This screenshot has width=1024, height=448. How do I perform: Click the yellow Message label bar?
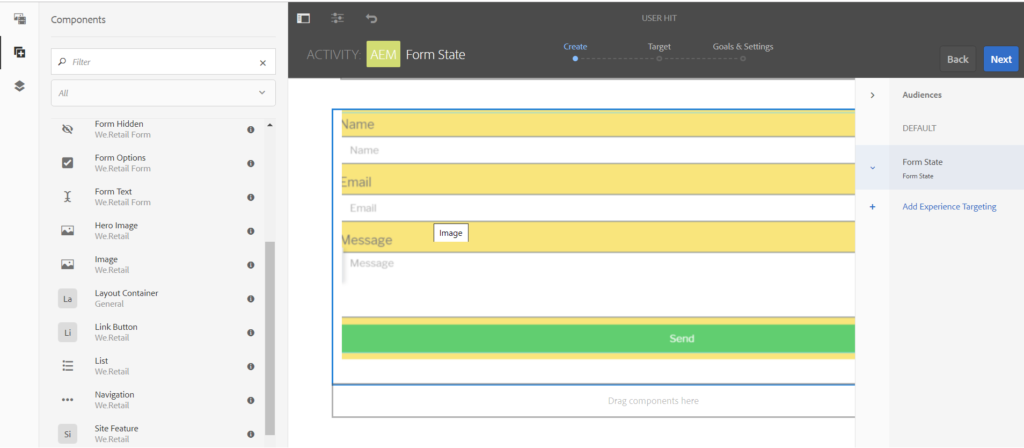(598, 237)
